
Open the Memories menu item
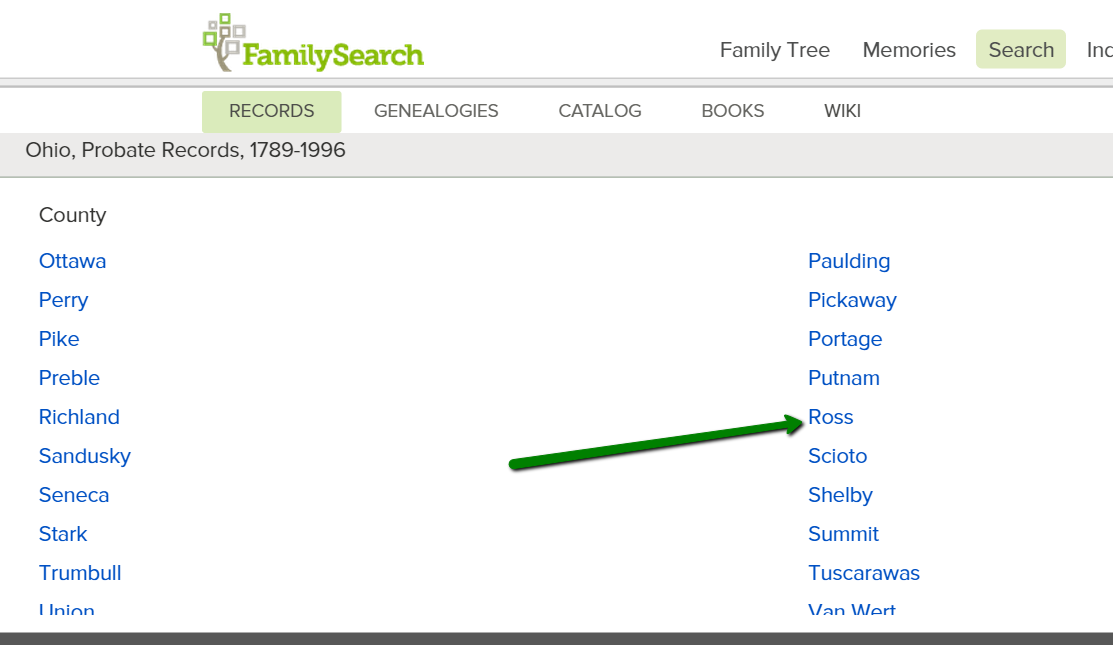coord(909,50)
